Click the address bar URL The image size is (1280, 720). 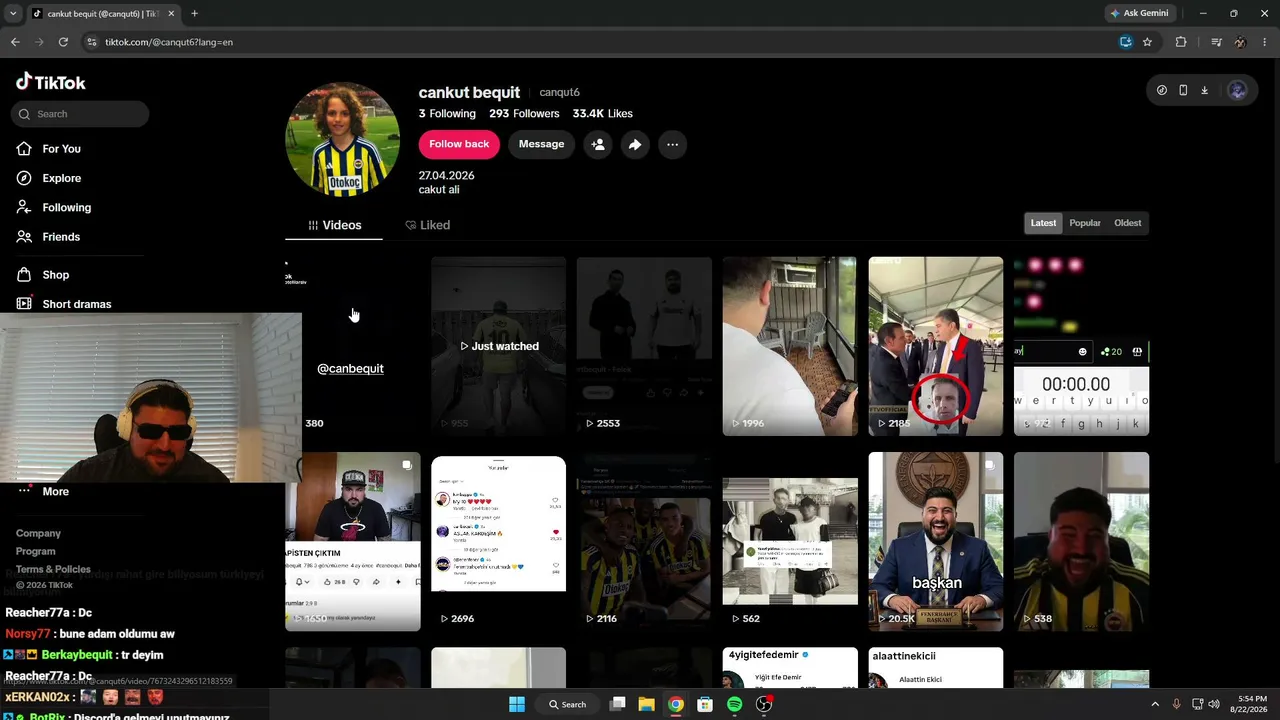pyautogui.click(x=169, y=42)
